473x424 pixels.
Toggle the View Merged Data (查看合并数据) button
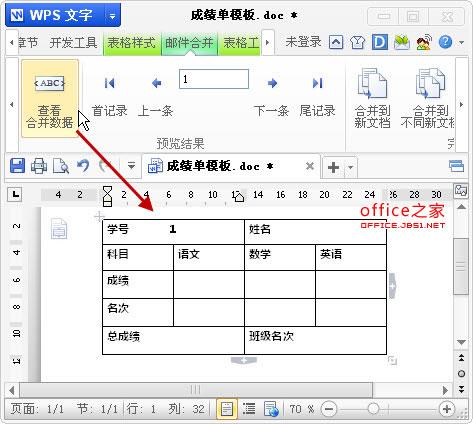pos(50,98)
